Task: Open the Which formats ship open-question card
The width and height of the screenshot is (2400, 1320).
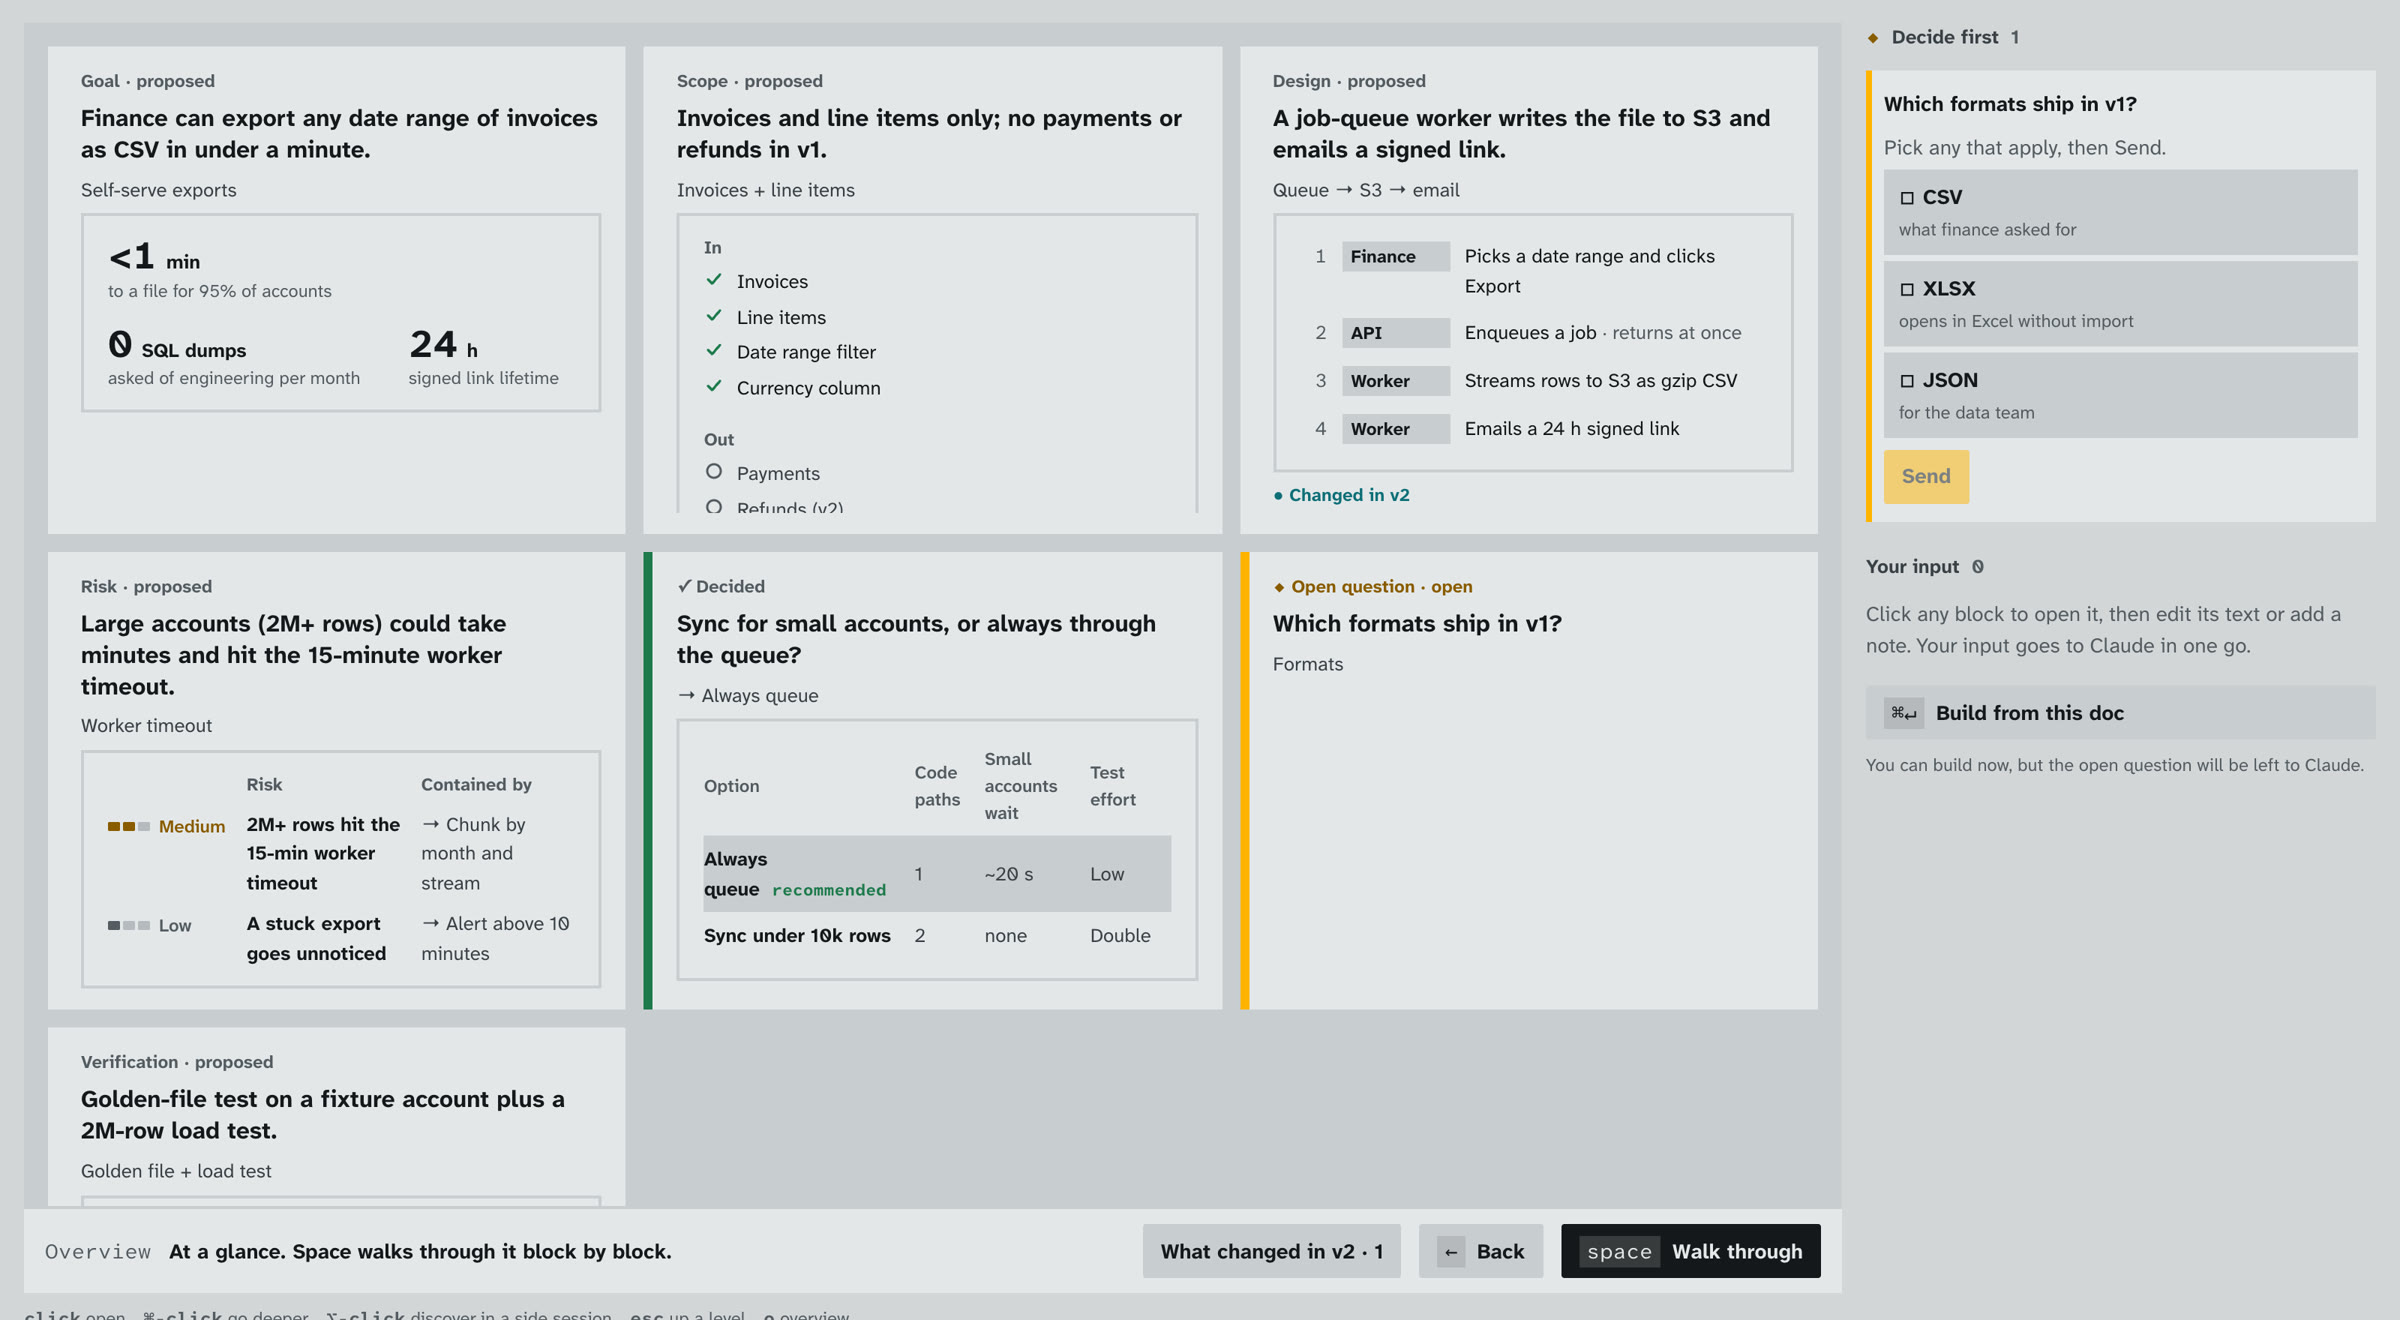Action: pyautogui.click(x=1529, y=780)
